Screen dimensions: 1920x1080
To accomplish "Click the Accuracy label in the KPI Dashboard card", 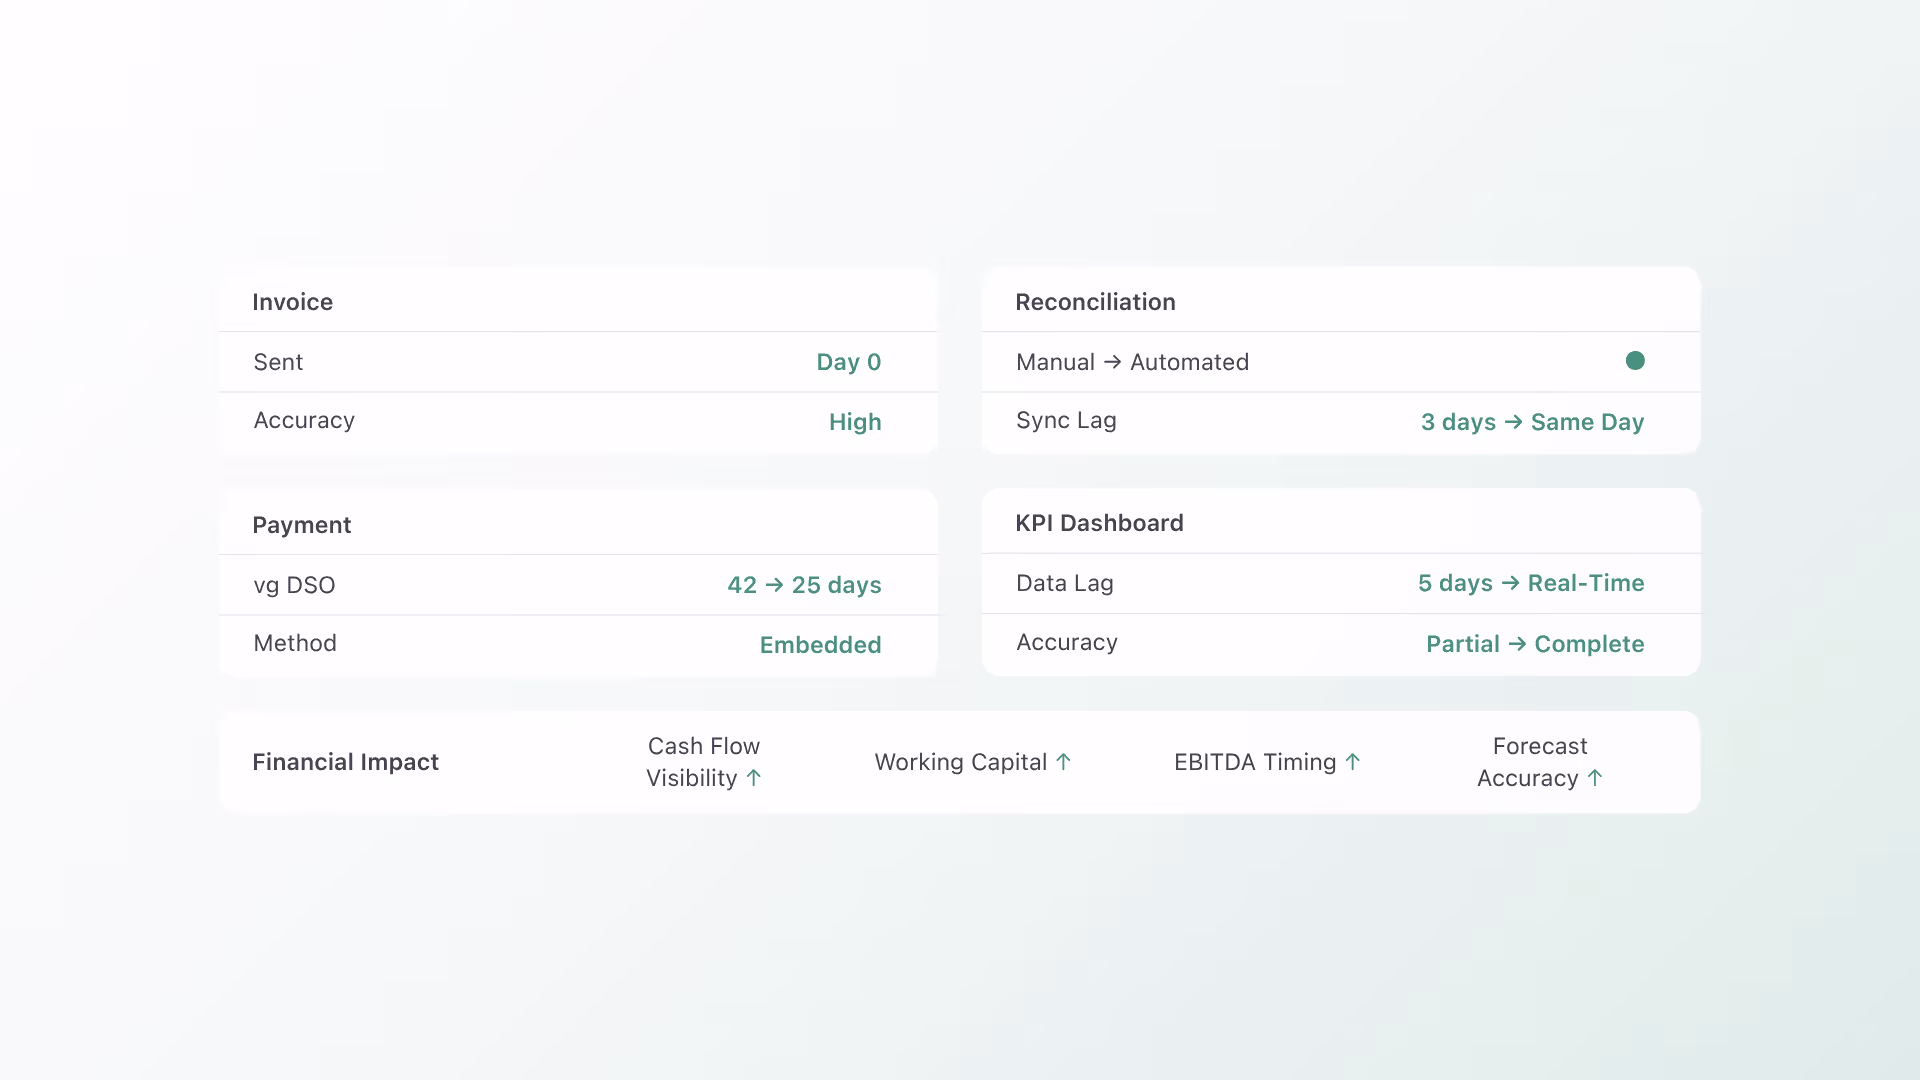I will point(1067,643).
